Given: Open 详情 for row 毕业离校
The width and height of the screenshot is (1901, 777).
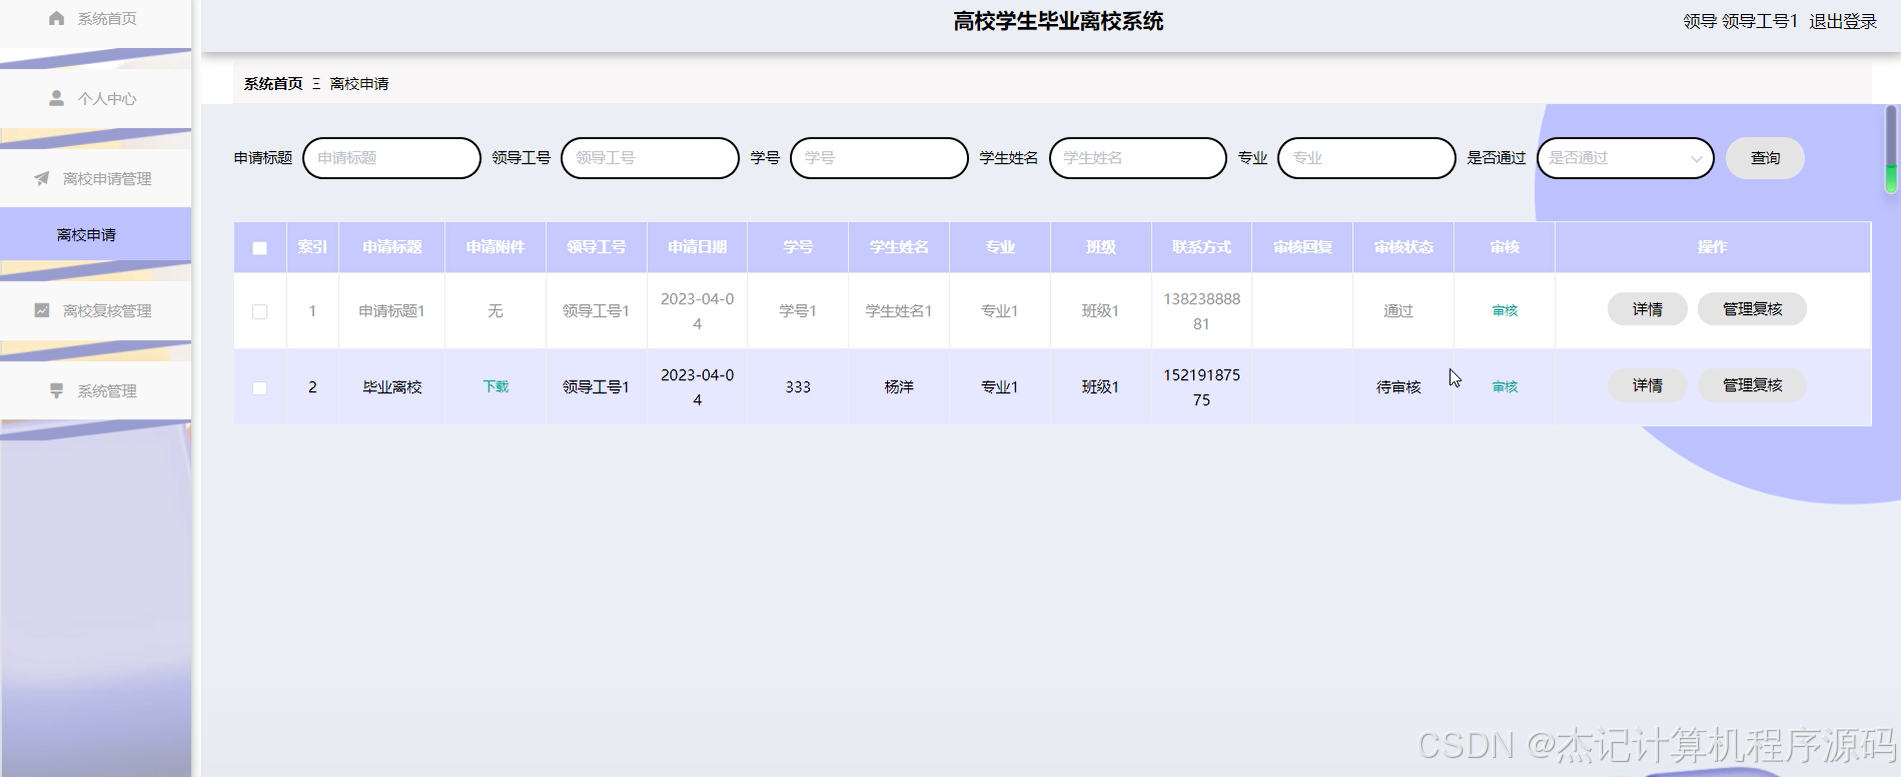Looking at the screenshot, I should pos(1648,385).
